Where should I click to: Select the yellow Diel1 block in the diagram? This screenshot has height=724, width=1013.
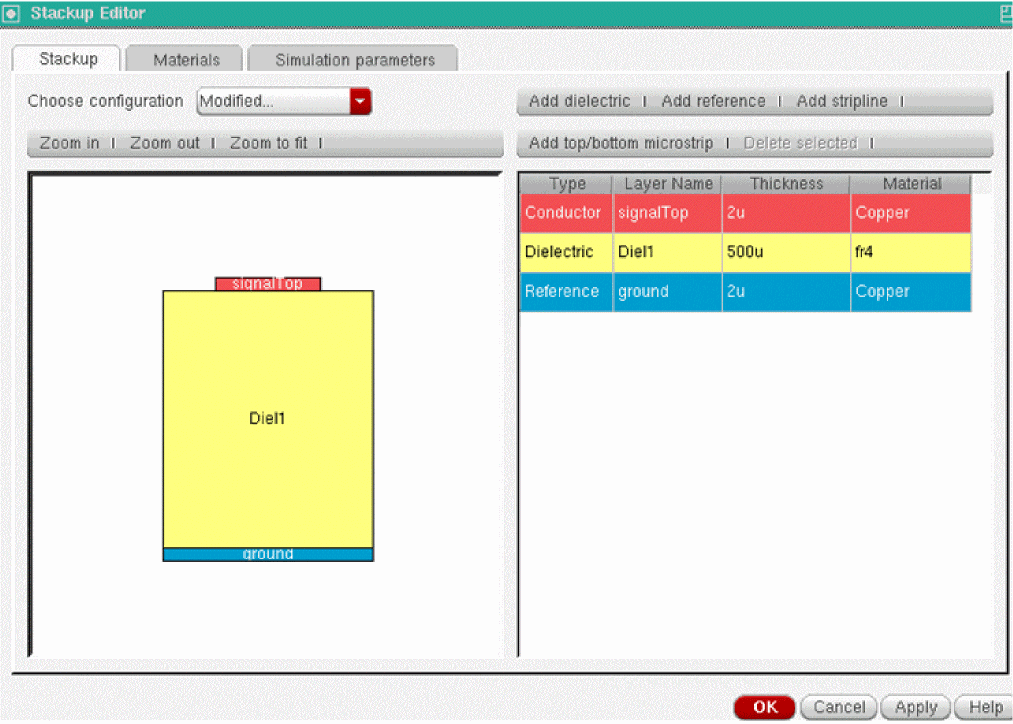tap(267, 419)
